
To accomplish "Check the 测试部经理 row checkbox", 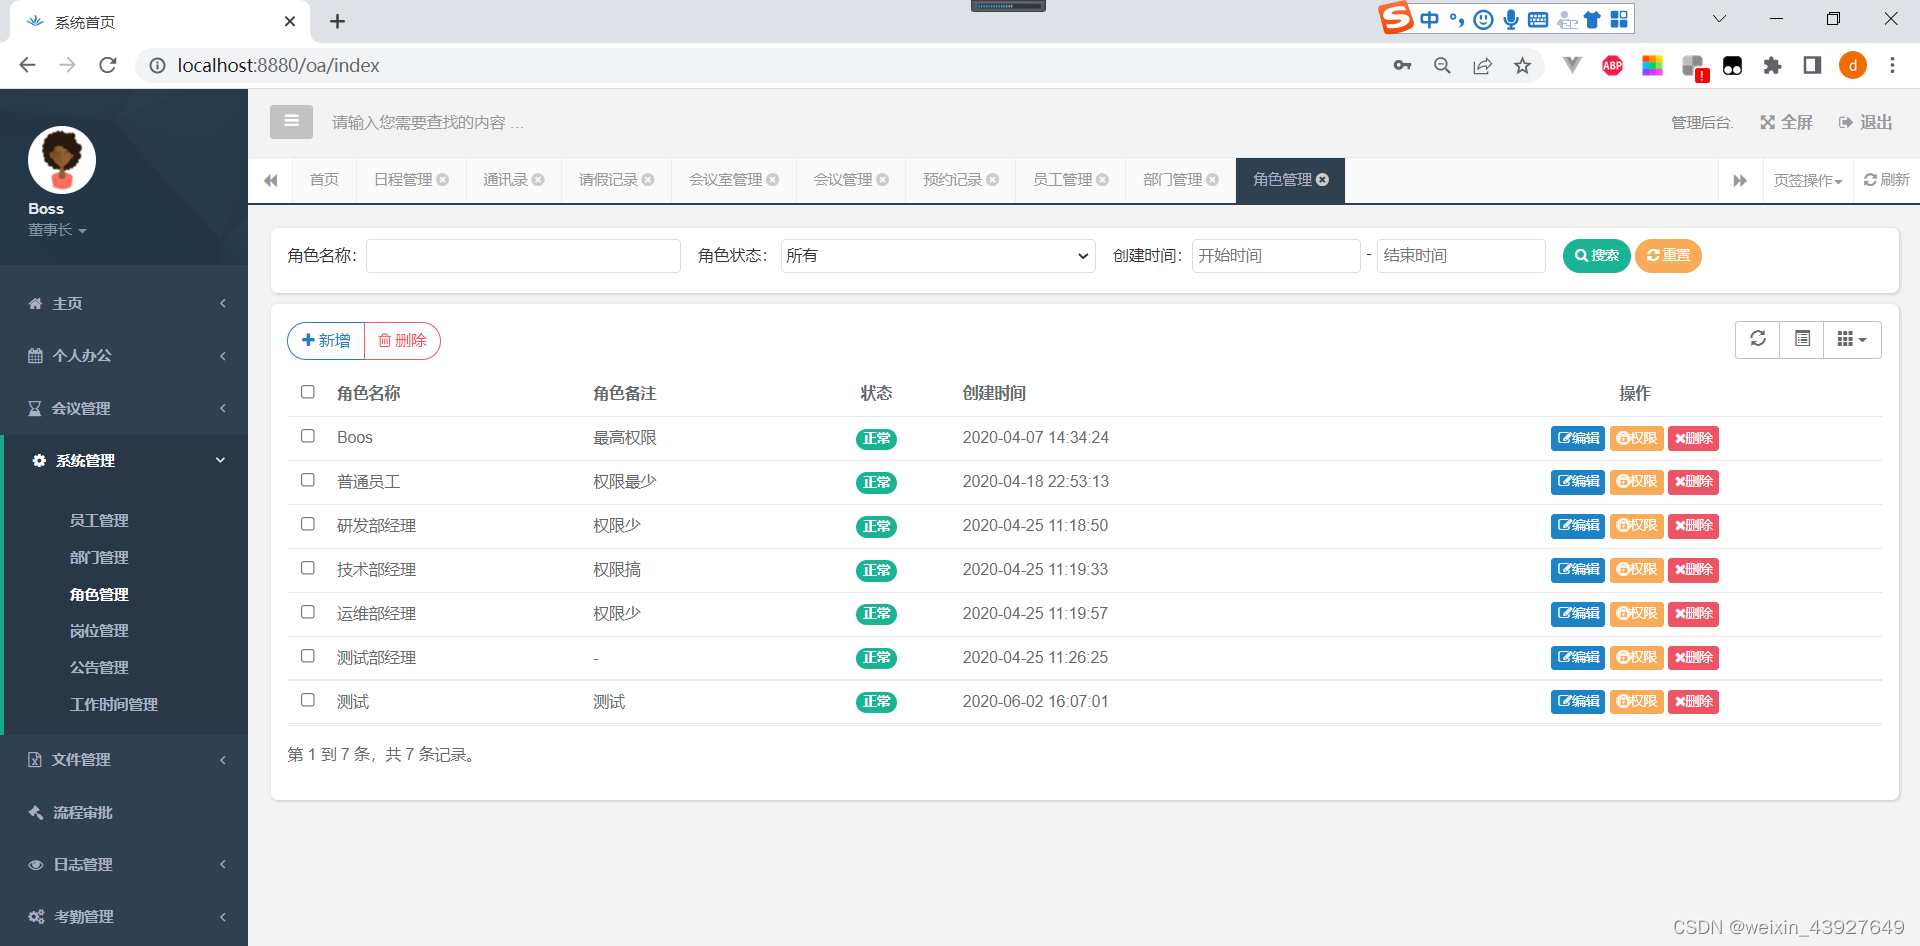I will [x=308, y=656].
